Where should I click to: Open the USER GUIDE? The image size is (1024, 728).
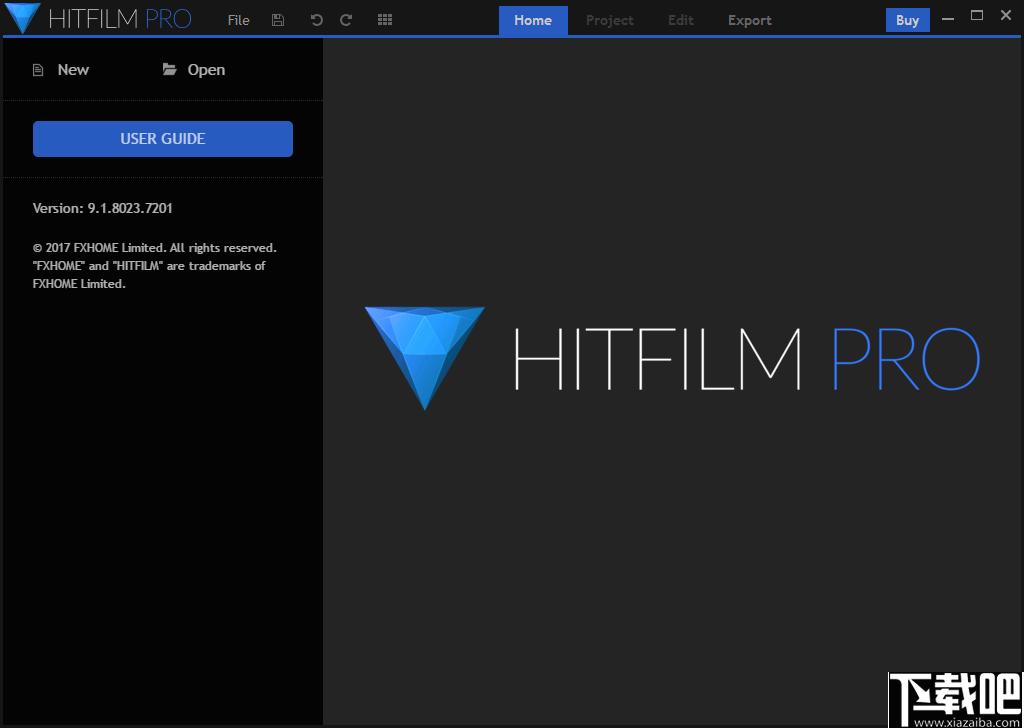point(163,138)
